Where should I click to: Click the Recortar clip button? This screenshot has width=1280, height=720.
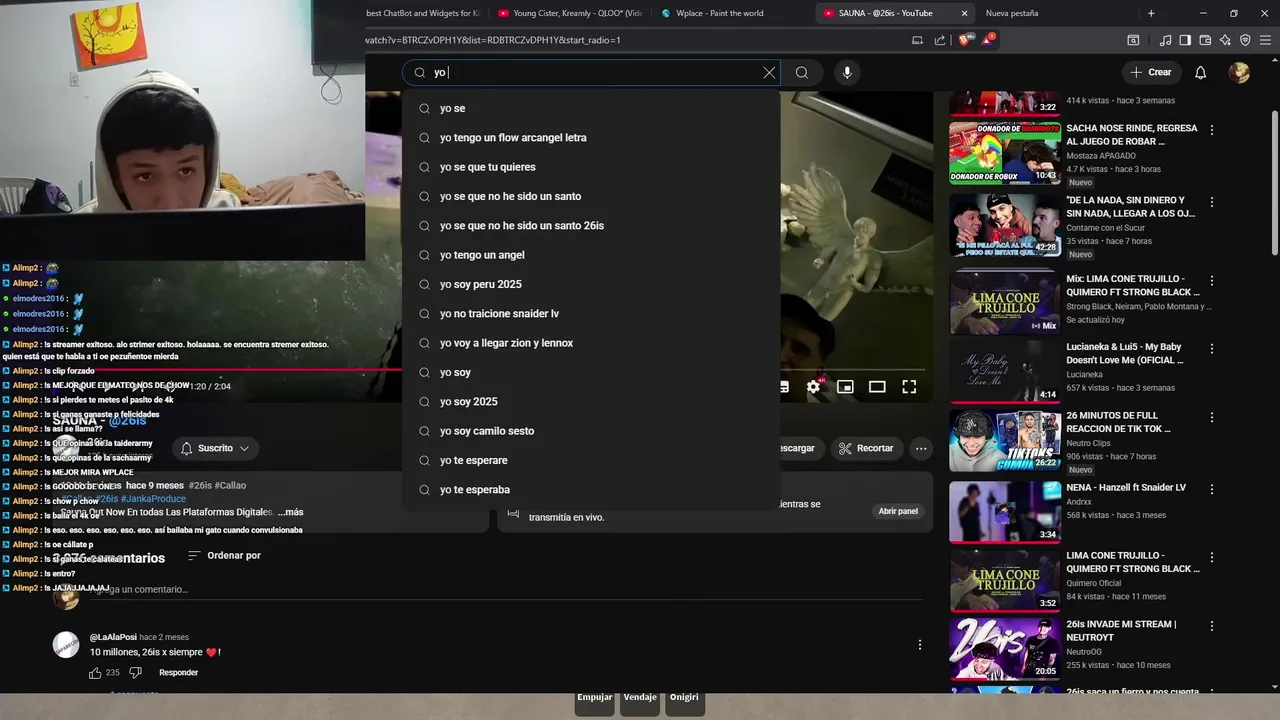866,448
